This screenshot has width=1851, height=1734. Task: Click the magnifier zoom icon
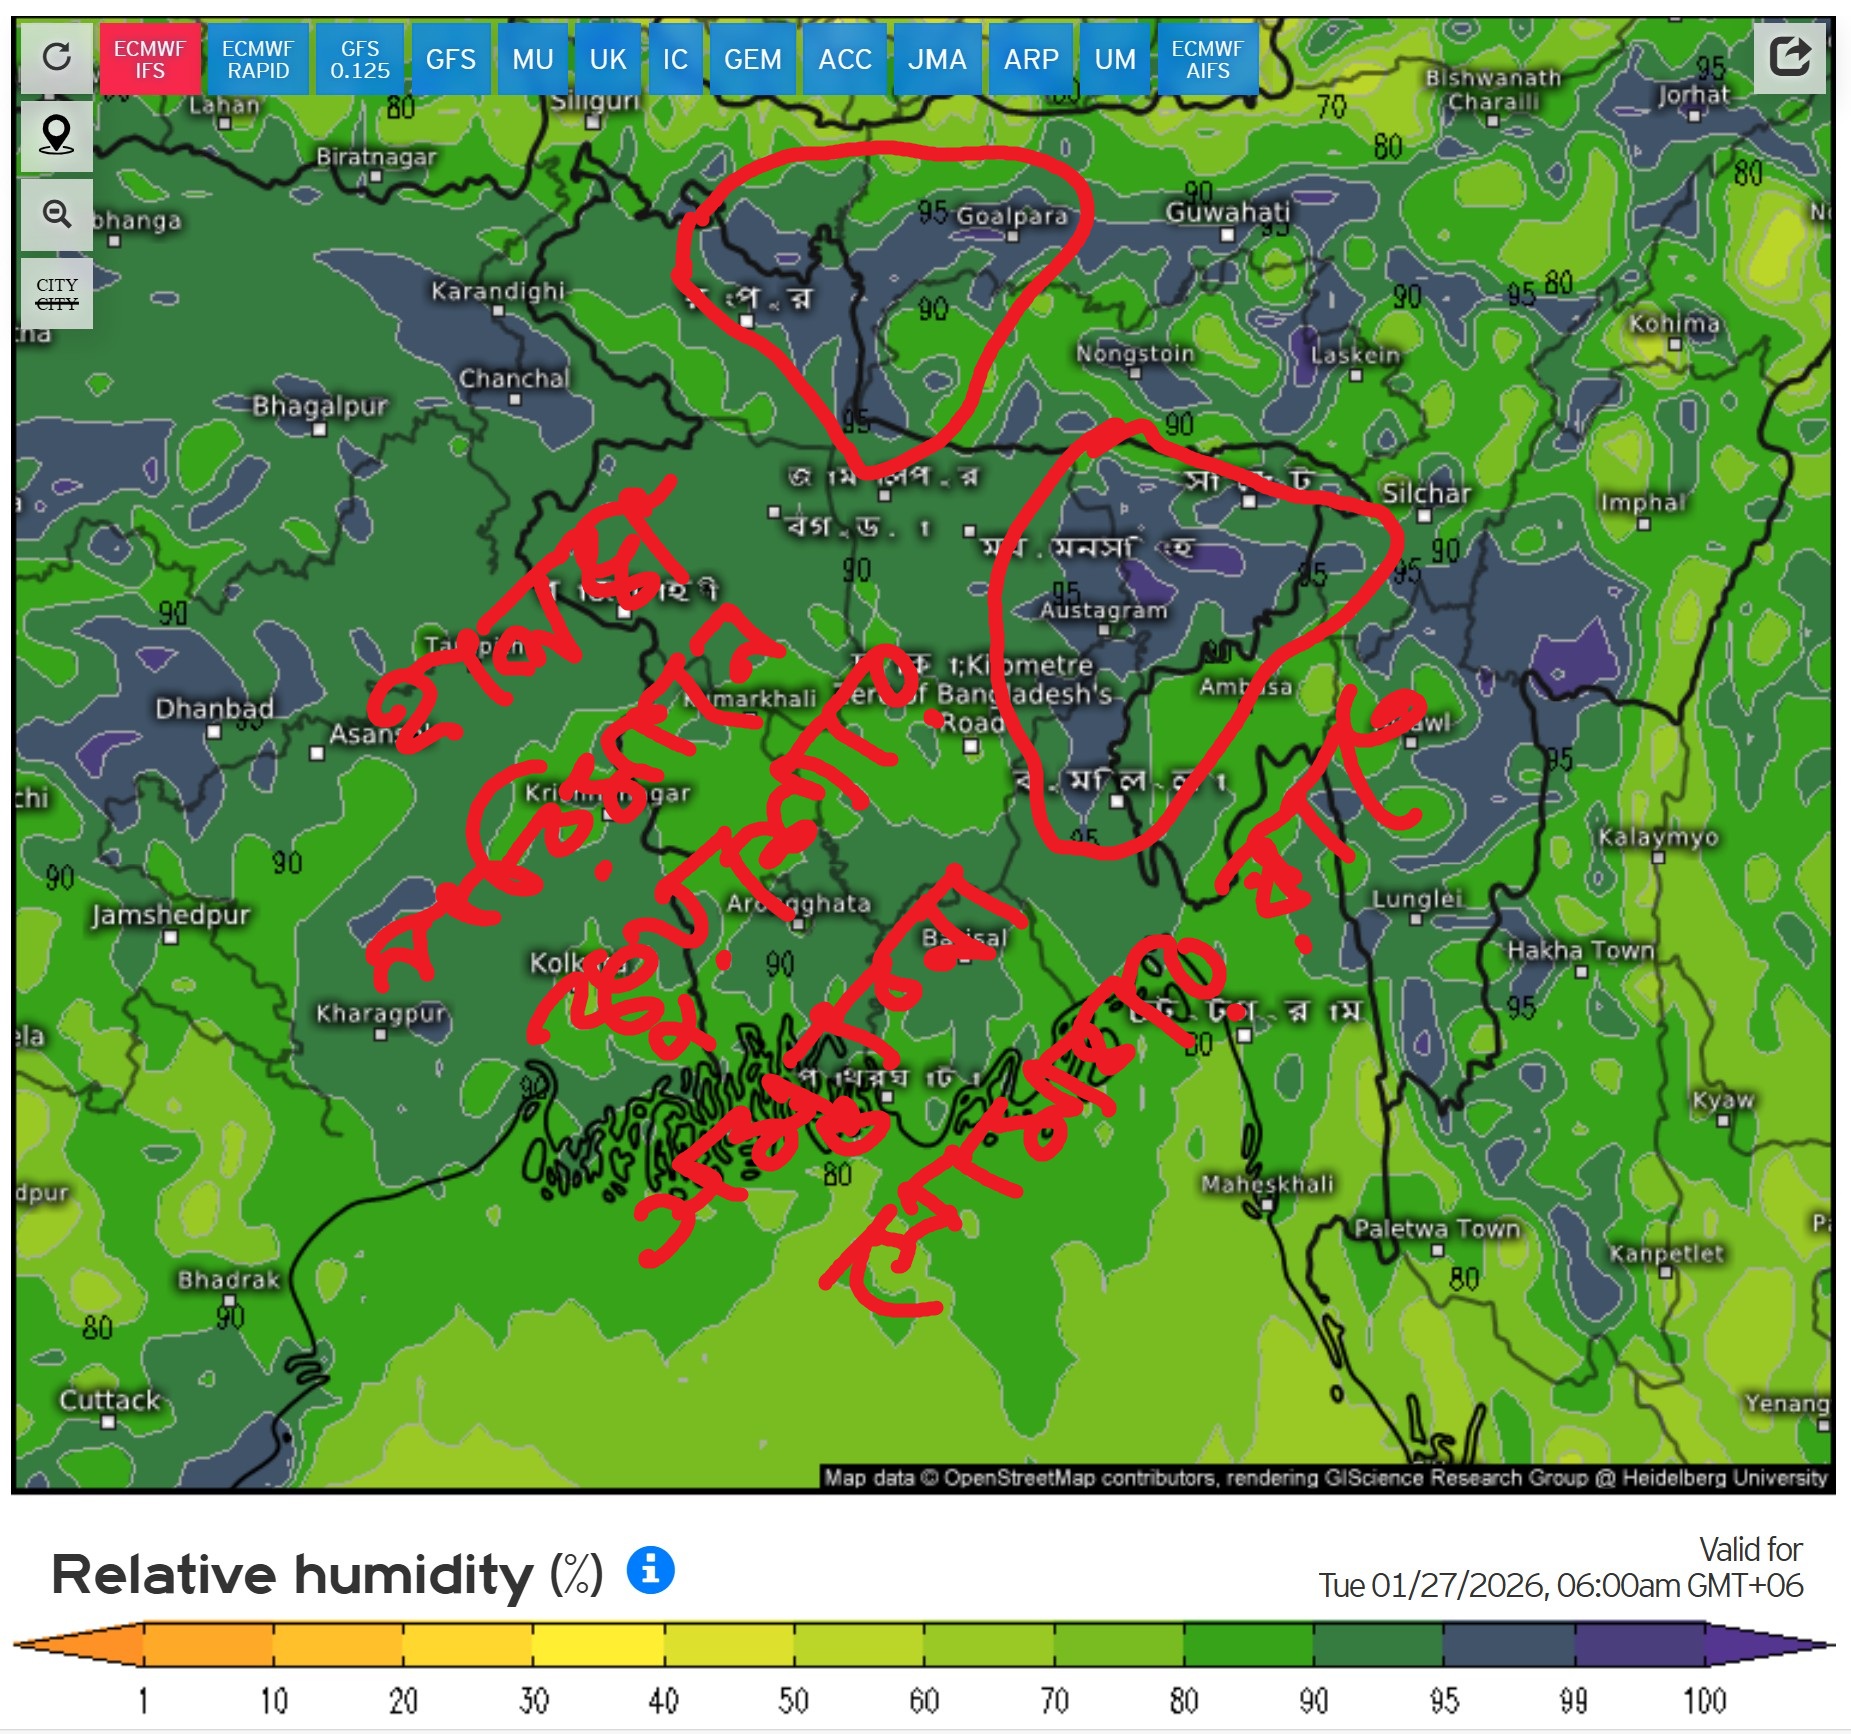(x=57, y=214)
